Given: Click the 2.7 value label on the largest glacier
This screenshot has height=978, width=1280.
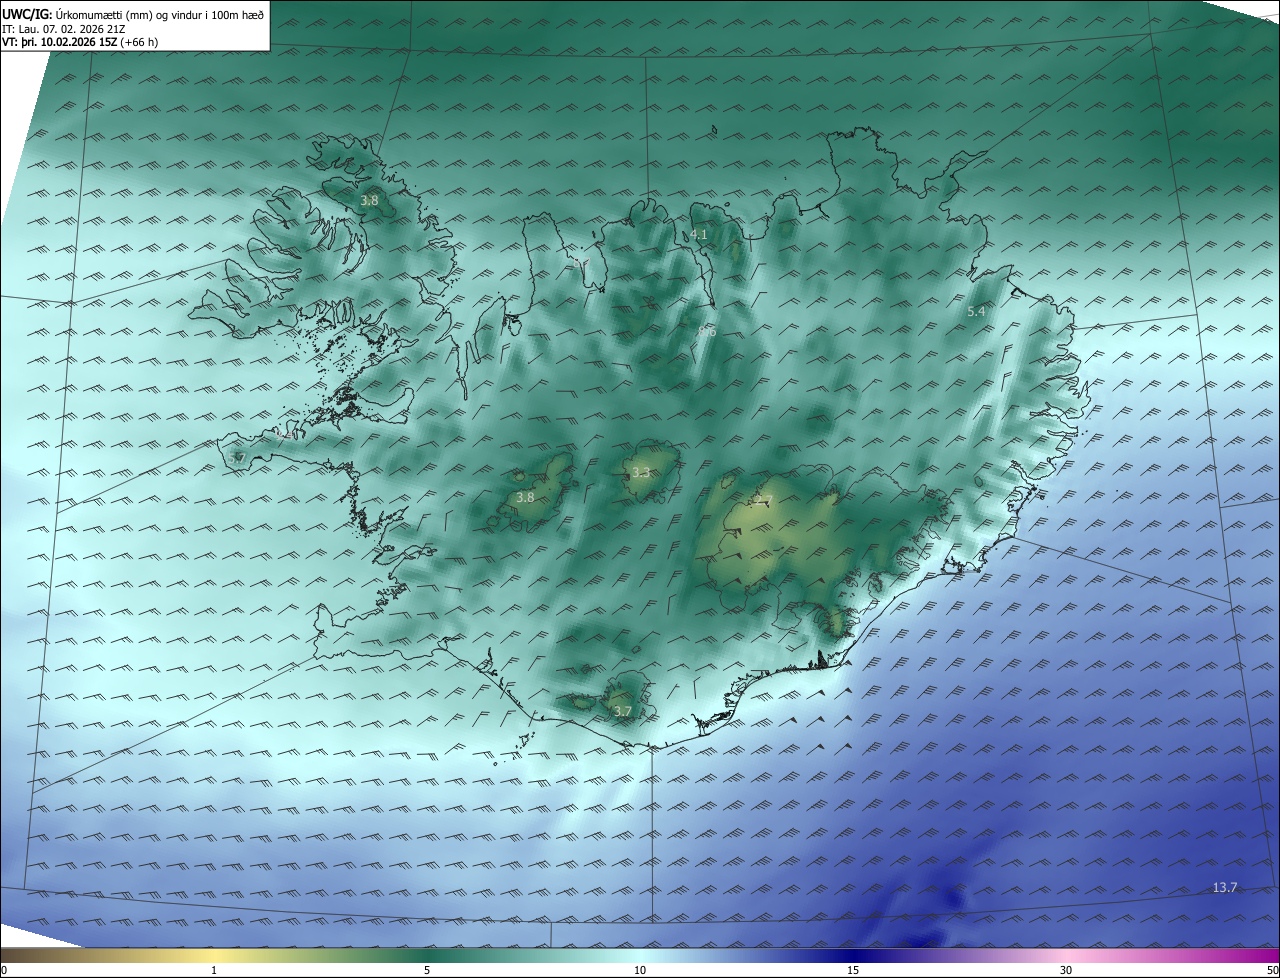Looking at the screenshot, I should pos(764,500).
